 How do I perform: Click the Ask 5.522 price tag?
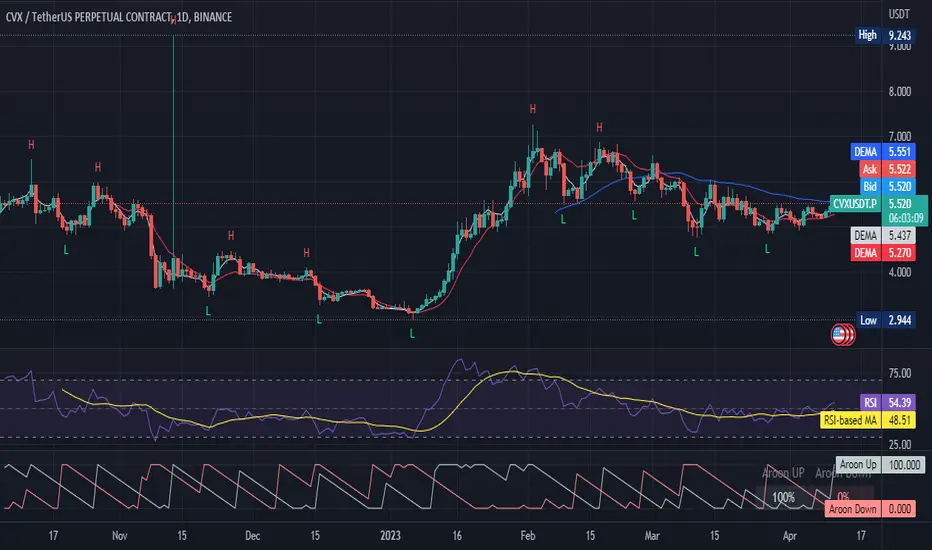pos(887,169)
